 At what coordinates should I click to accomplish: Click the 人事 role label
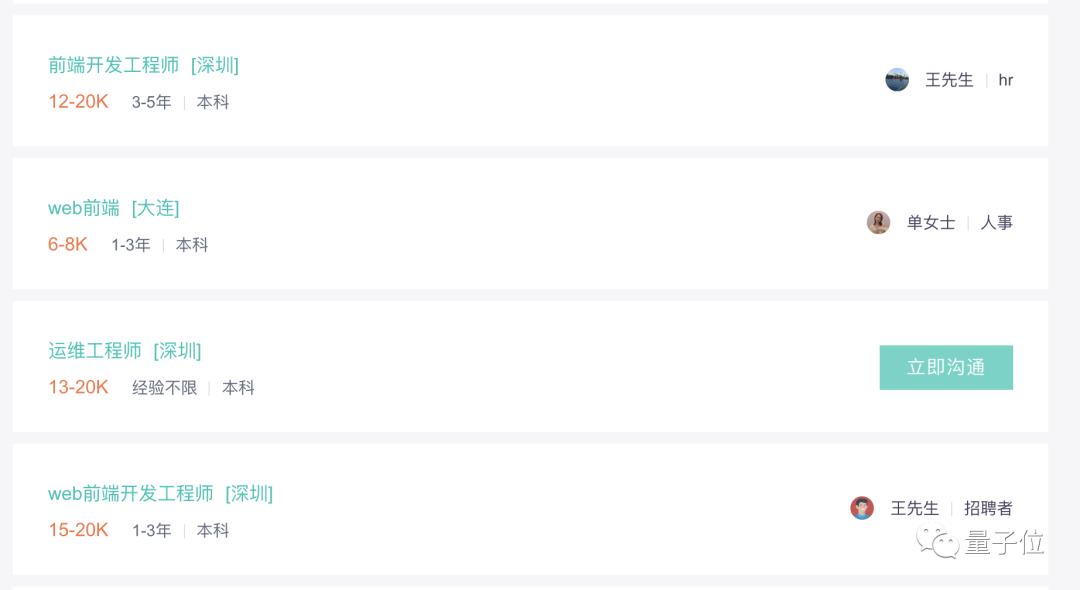tap(996, 223)
